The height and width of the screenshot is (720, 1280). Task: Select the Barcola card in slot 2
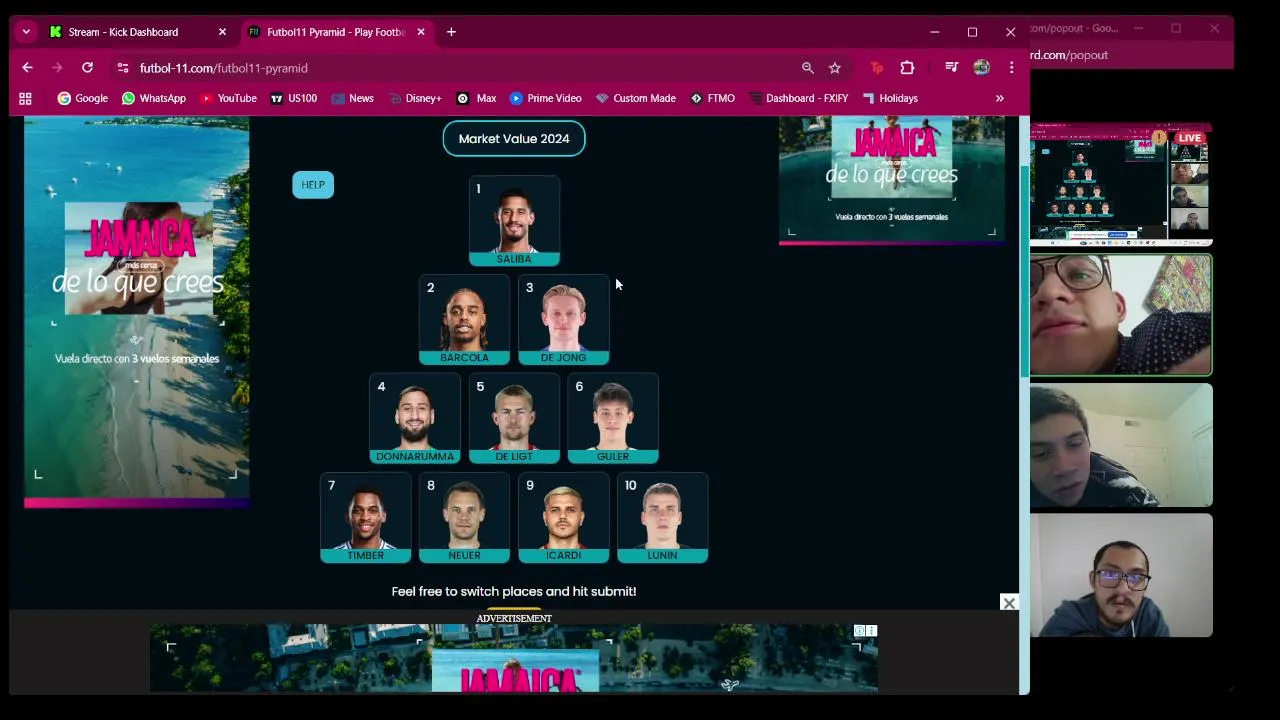click(x=464, y=320)
